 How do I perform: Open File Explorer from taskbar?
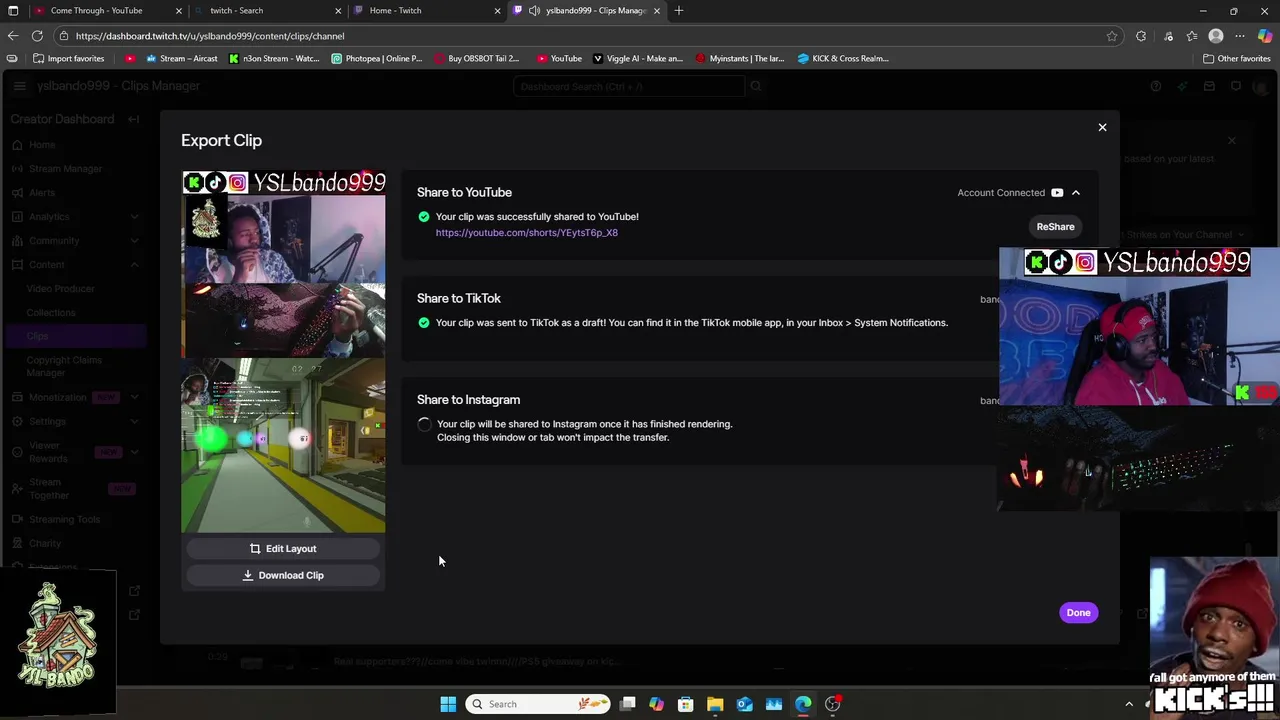point(715,704)
